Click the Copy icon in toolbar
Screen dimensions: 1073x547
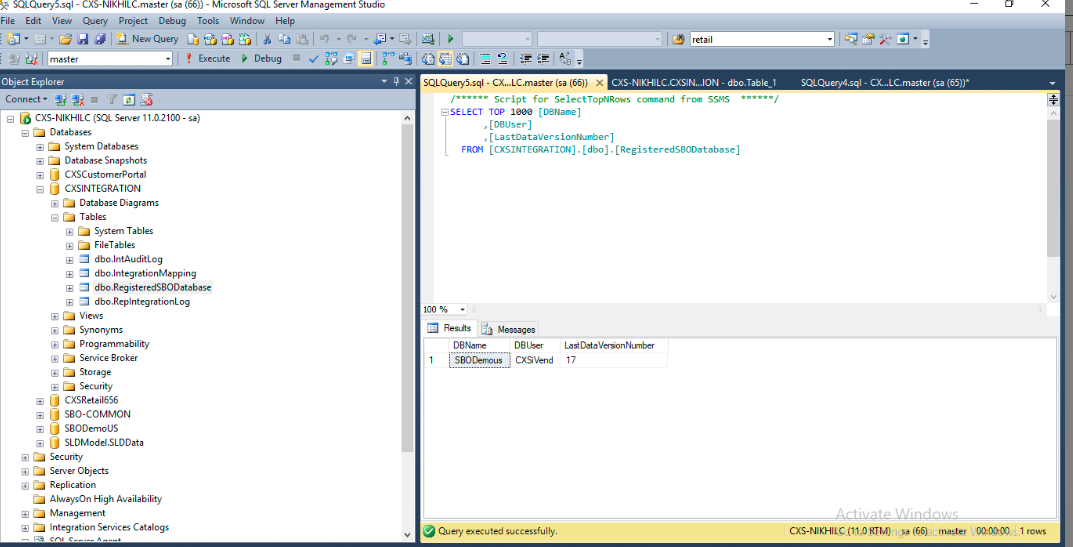click(x=284, y=39)
